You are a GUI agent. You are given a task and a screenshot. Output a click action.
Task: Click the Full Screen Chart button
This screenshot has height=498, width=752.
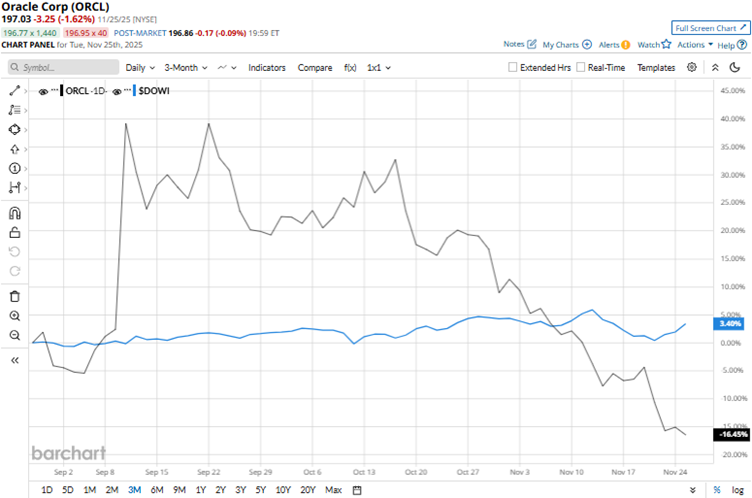click(x=710, y=28)
